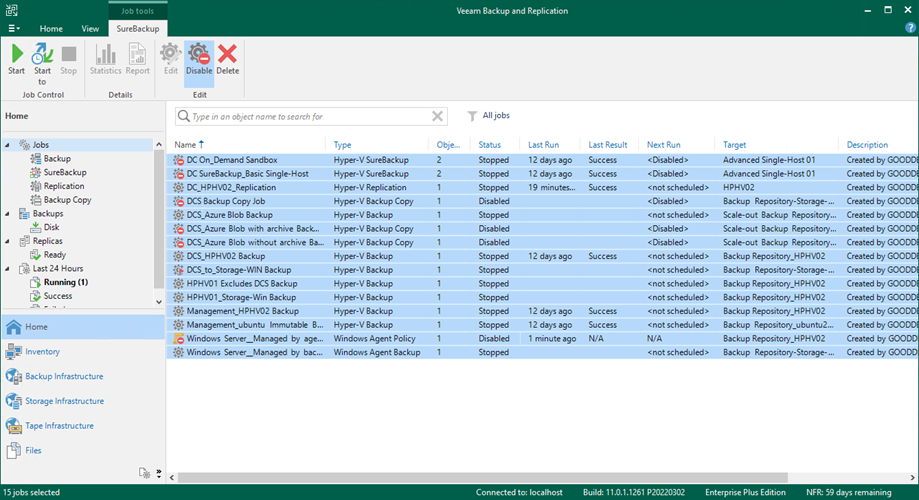Select the DCS Backup Copy Job row

[x=542, y=201]
